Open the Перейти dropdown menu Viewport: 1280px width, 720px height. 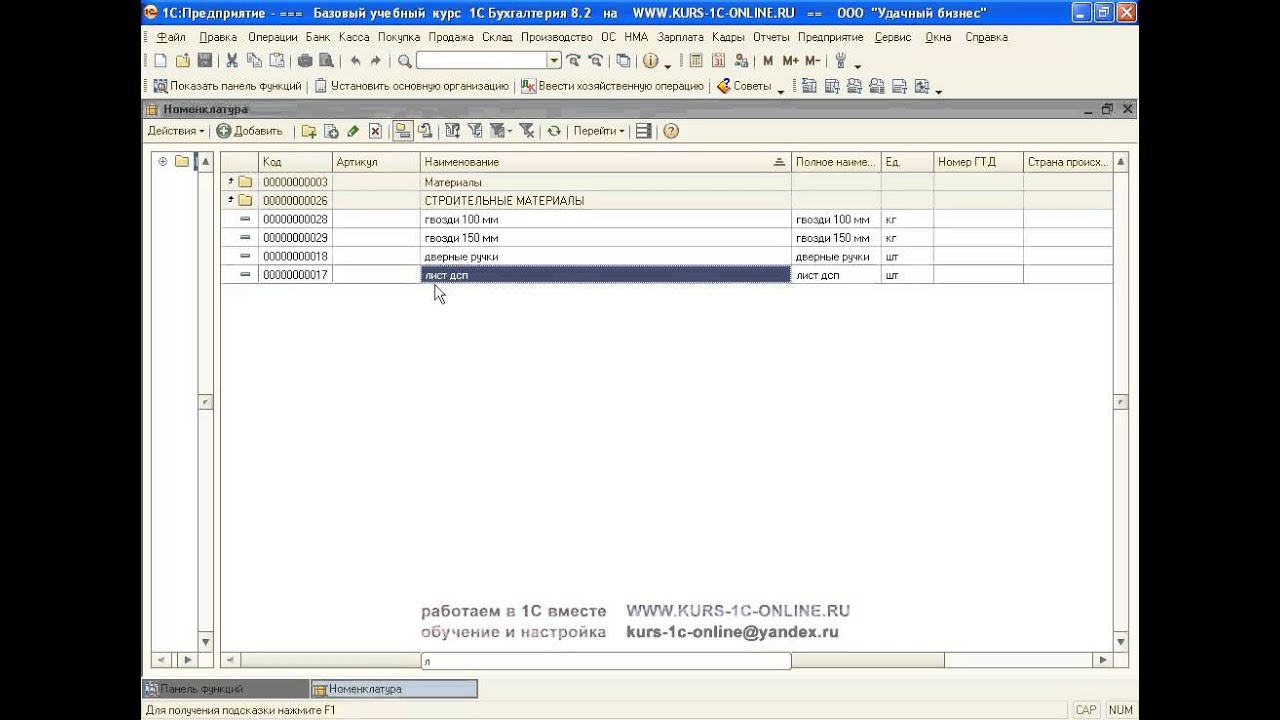598,131
